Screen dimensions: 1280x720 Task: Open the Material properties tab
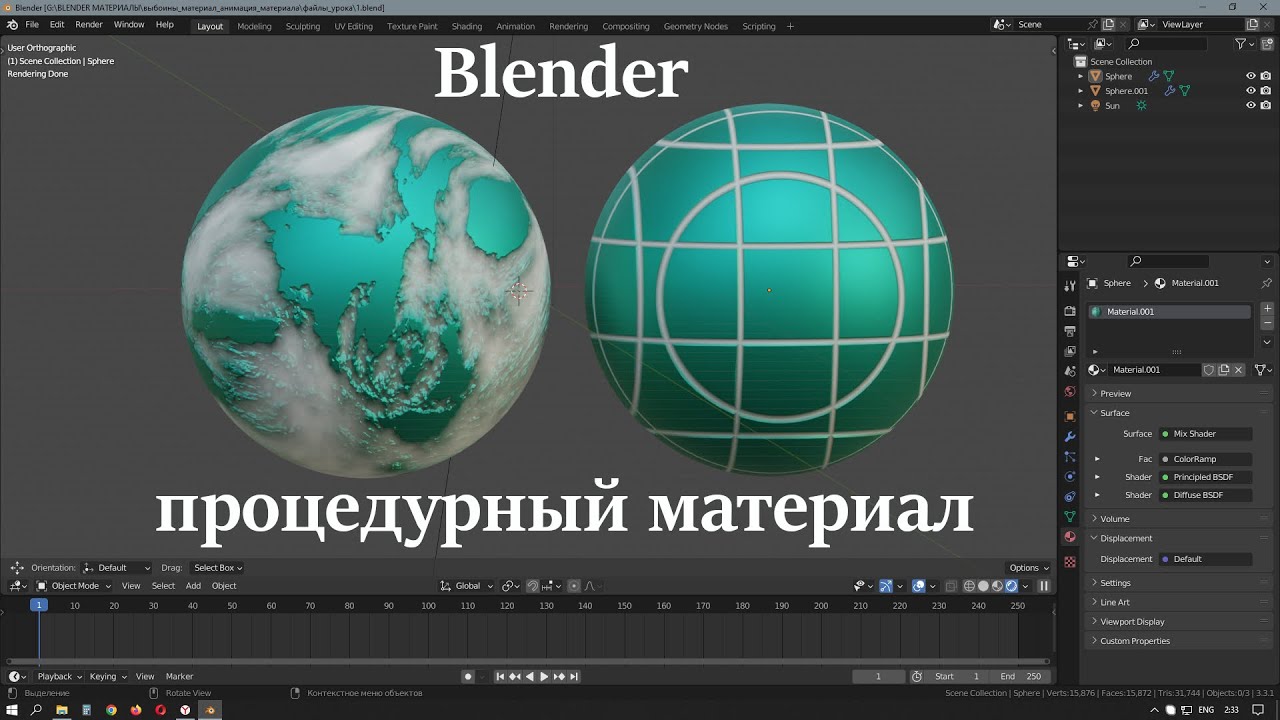[1070, 537]
